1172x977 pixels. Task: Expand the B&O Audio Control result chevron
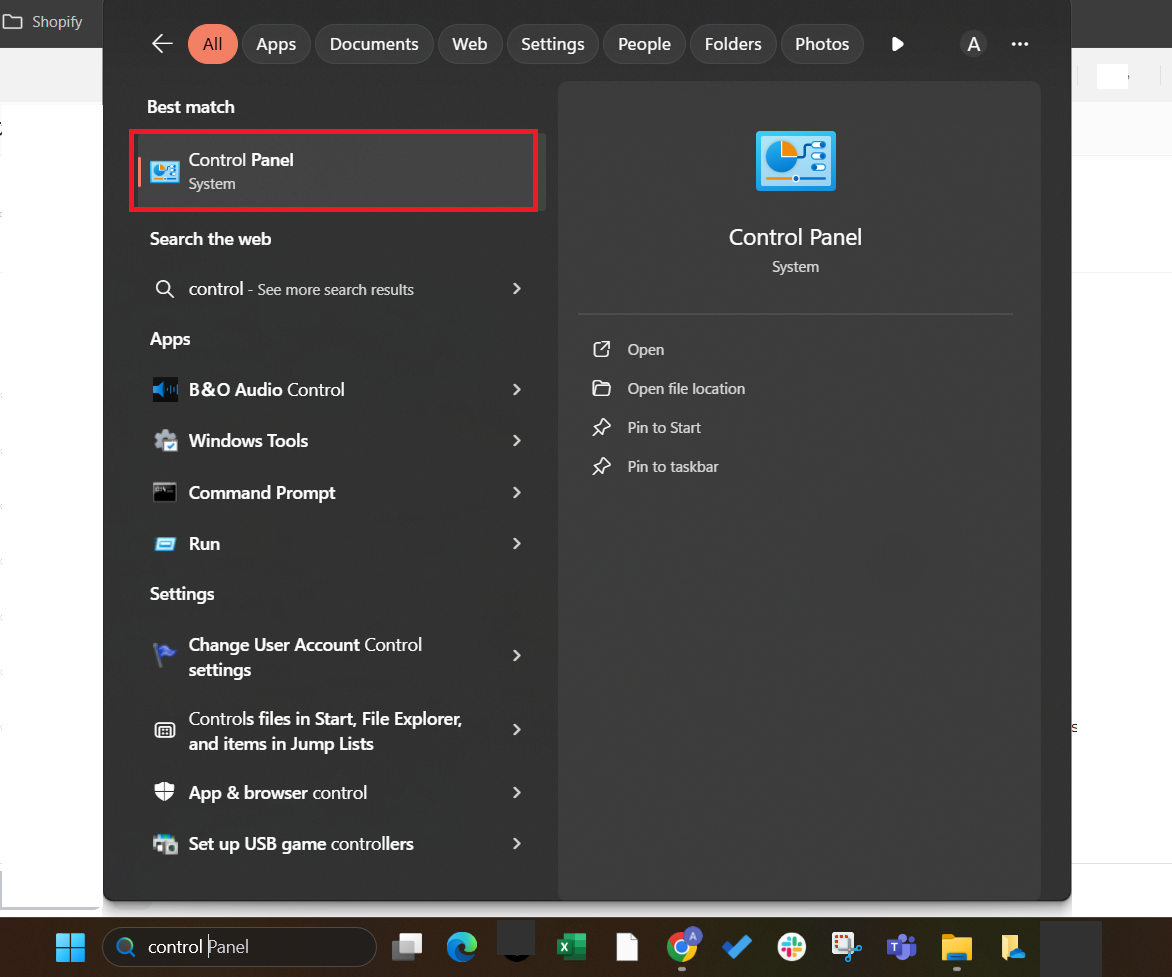pos(517,390)
